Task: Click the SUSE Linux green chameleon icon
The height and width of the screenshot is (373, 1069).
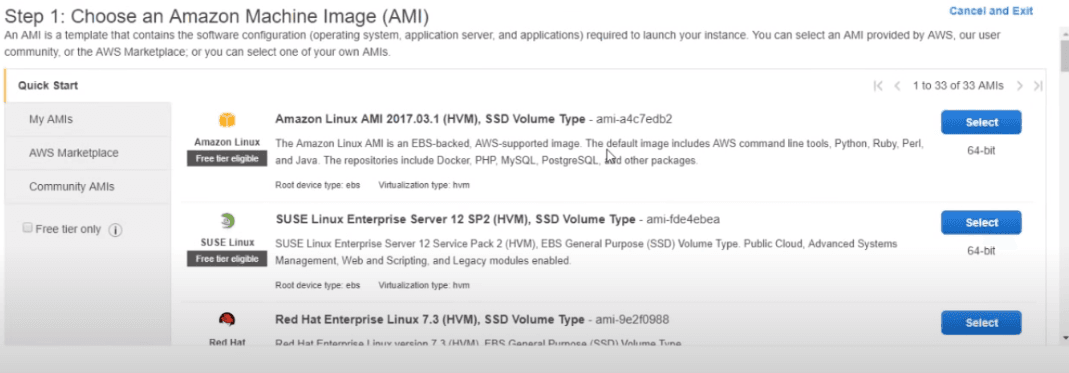Action: click(227, 220)
